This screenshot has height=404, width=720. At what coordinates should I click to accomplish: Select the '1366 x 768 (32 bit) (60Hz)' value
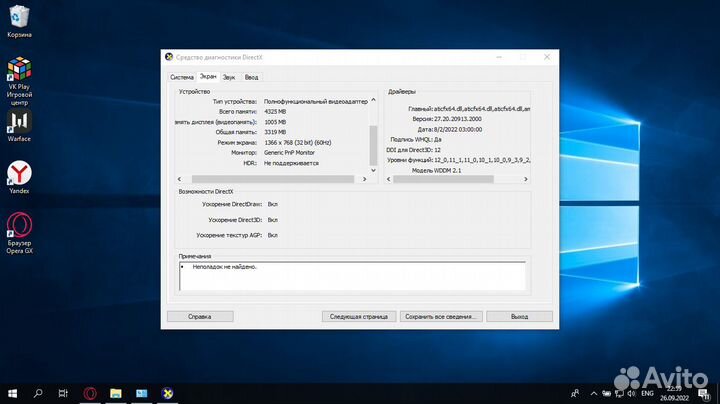[298, 142]
